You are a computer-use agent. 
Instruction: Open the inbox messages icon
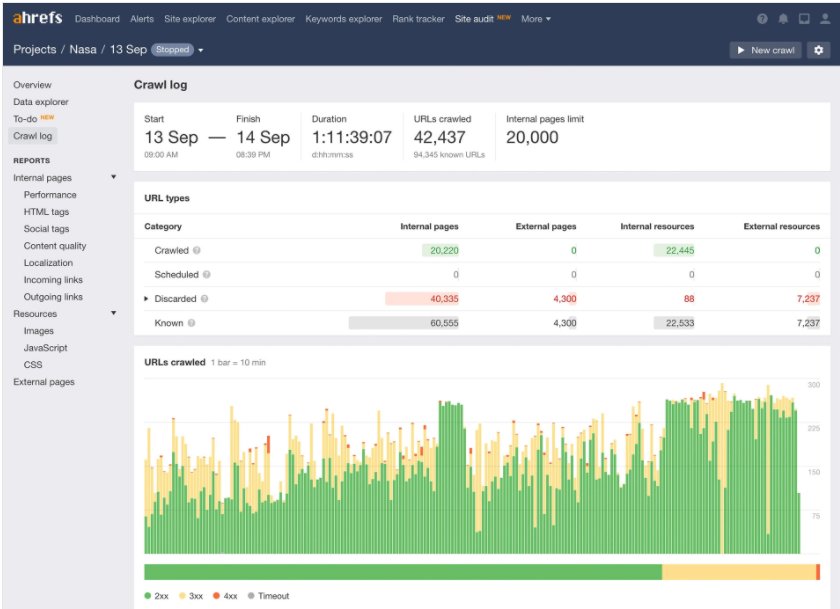click(803, 19)
